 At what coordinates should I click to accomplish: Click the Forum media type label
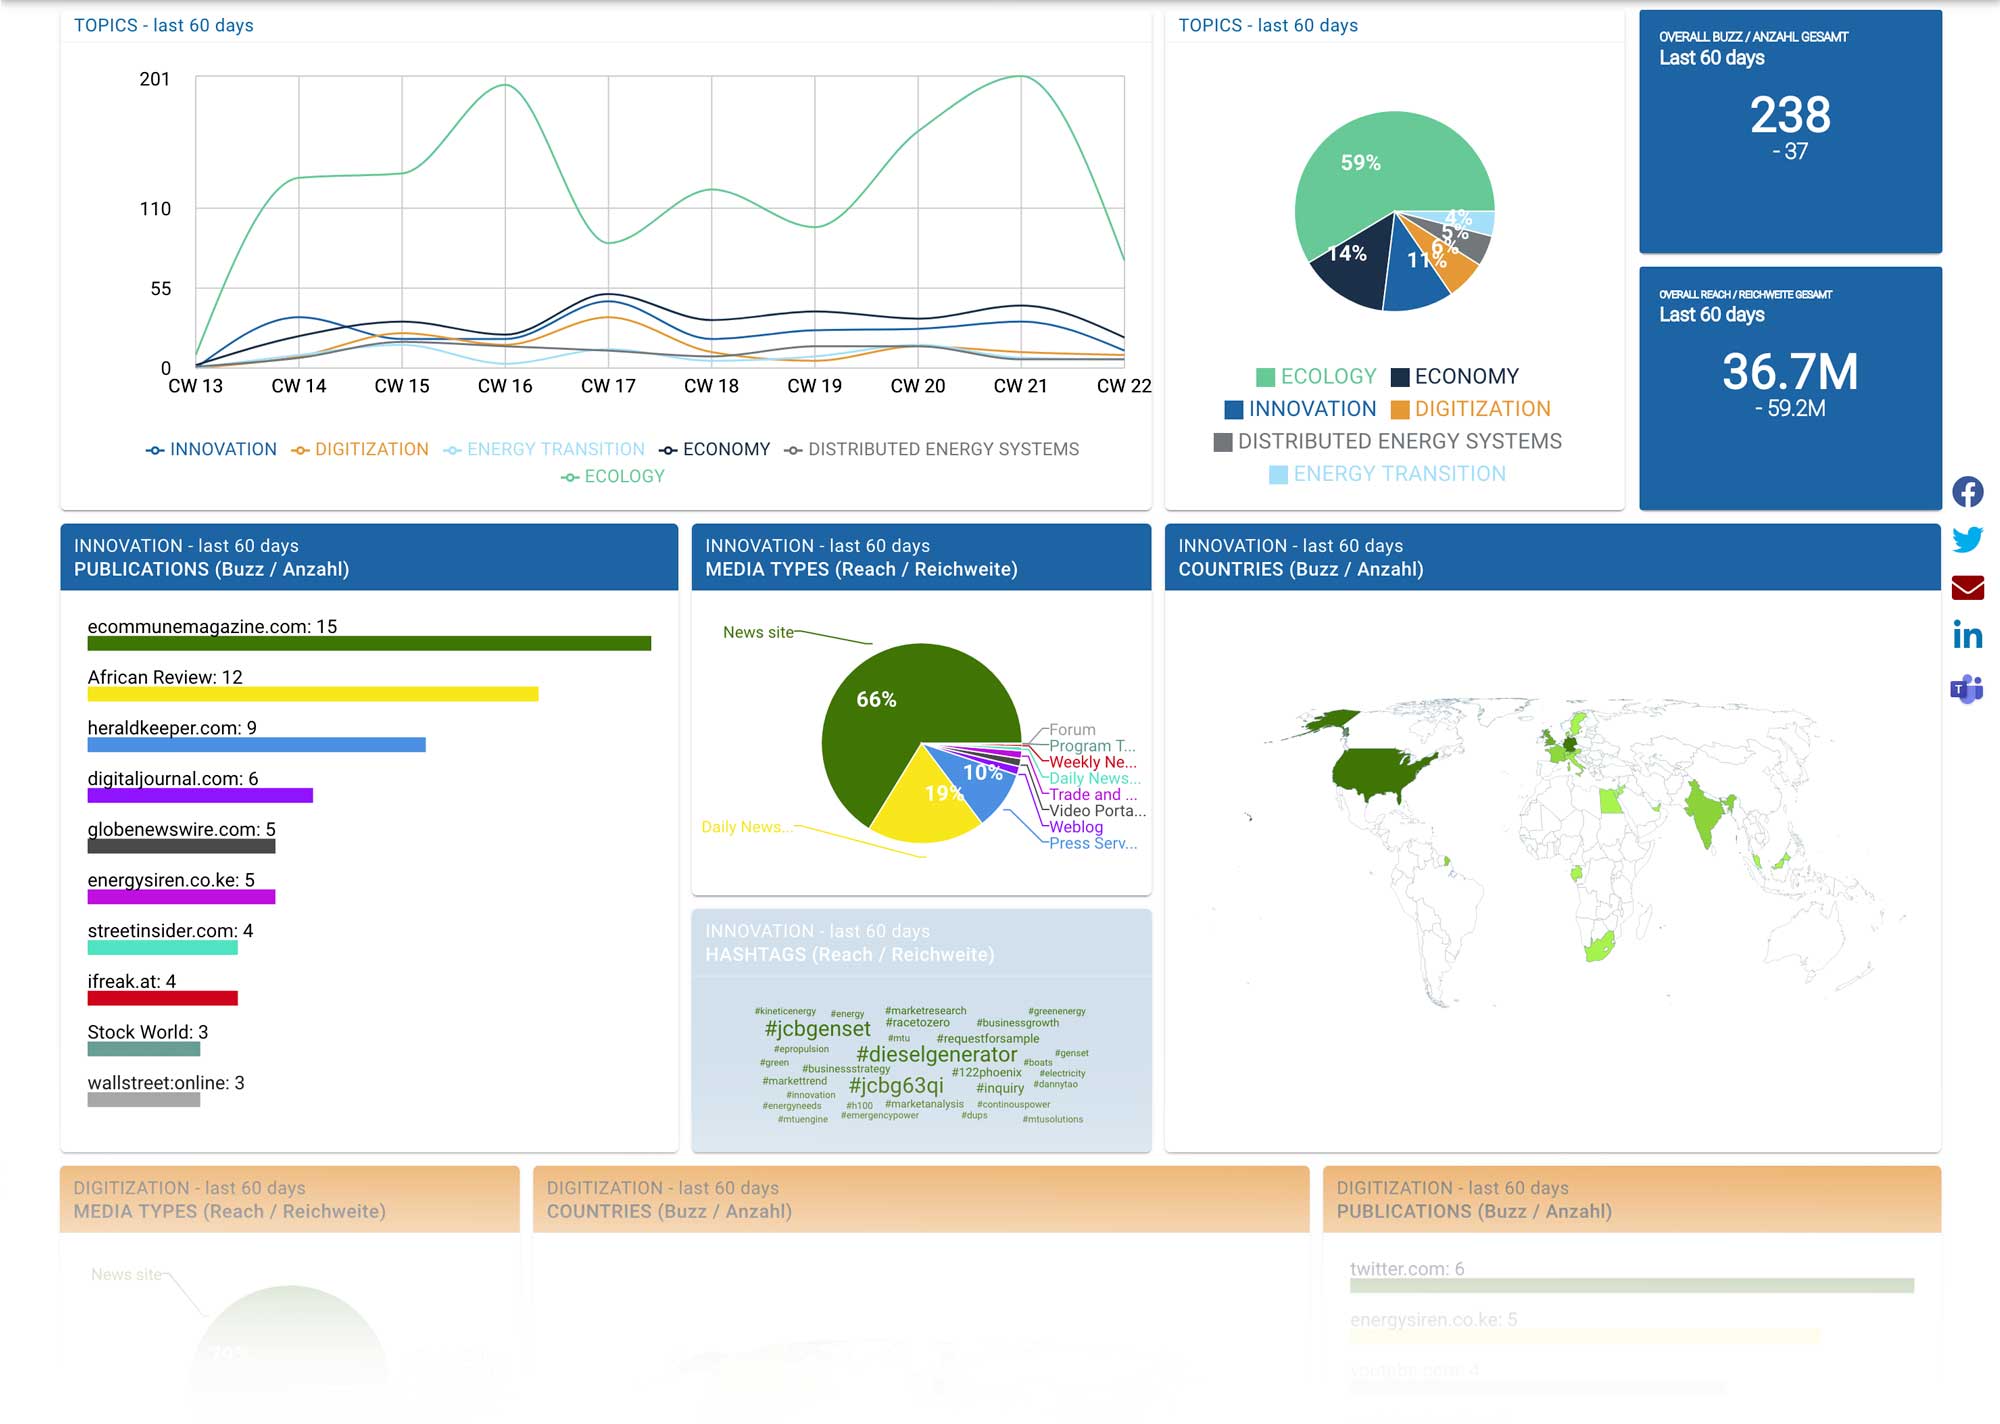click(x=1072, y=730)
